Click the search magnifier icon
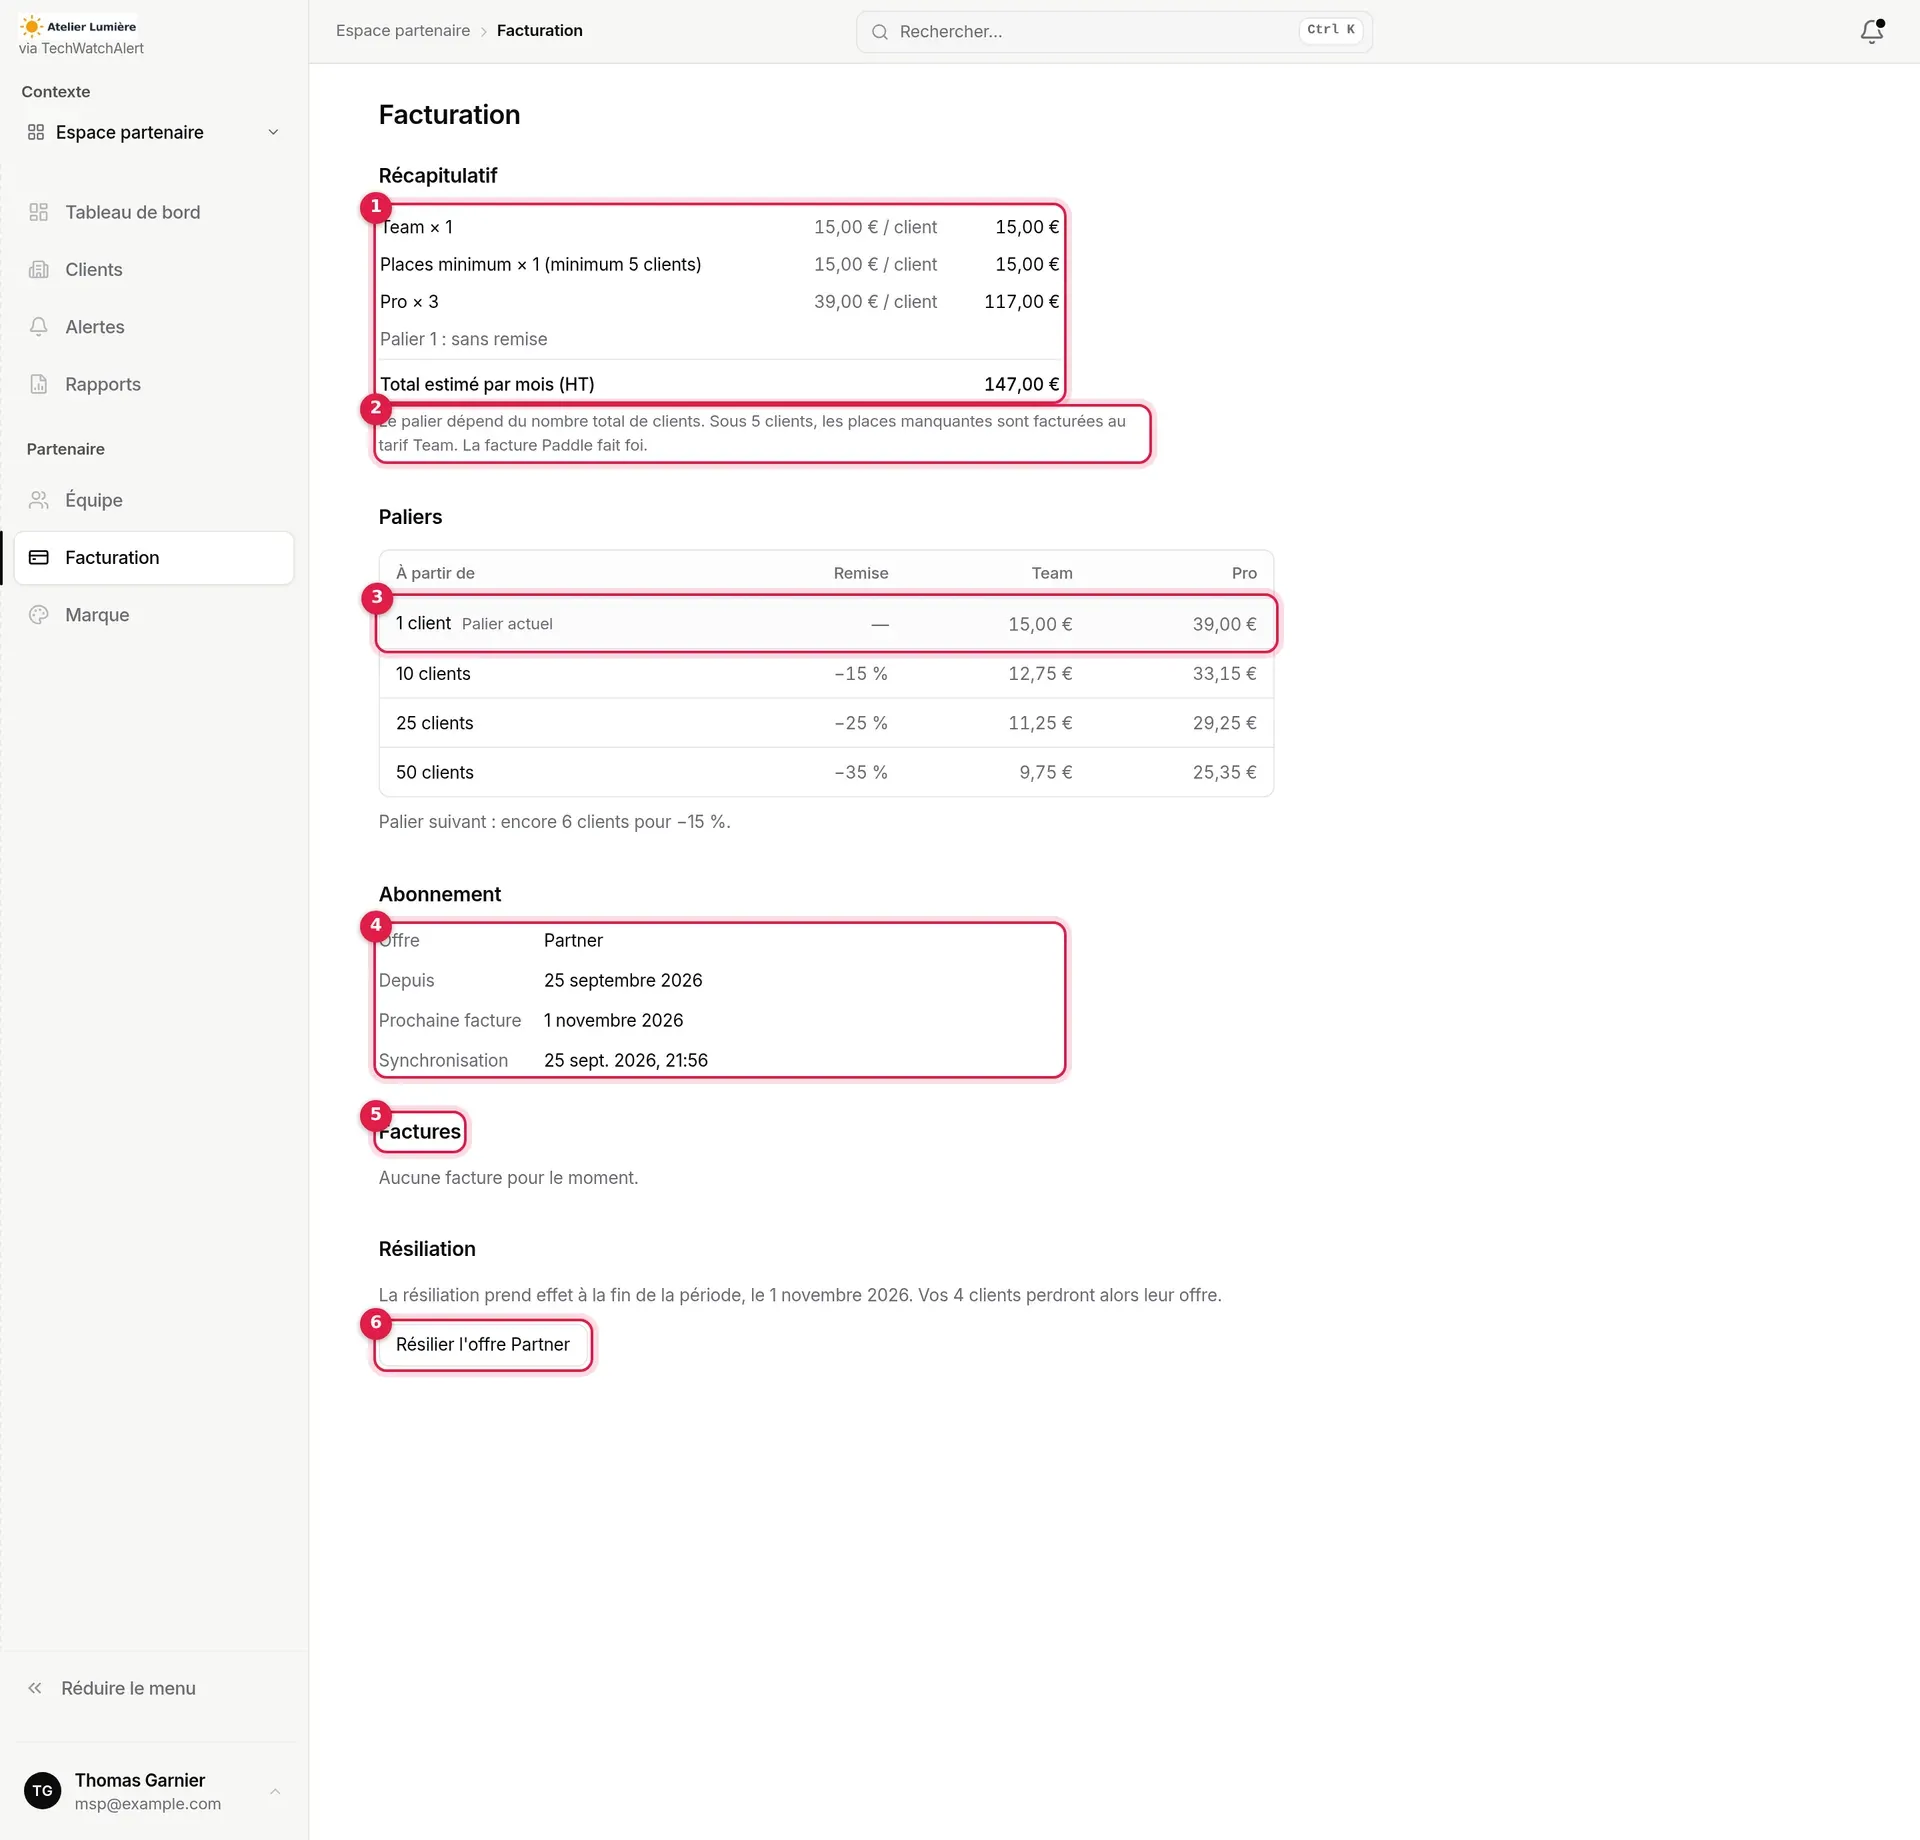The width and height of the screenshot is (1920, 1840). coord(880,32)
